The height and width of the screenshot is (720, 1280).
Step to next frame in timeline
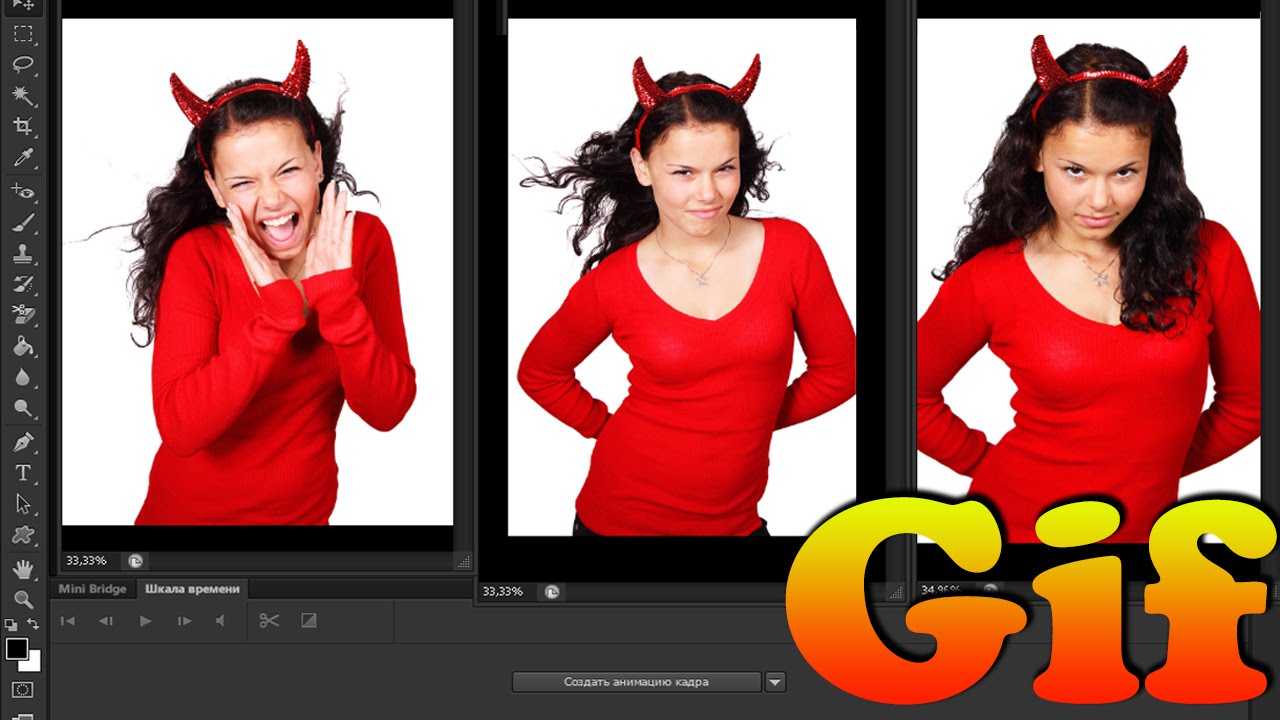pos(184,621)
